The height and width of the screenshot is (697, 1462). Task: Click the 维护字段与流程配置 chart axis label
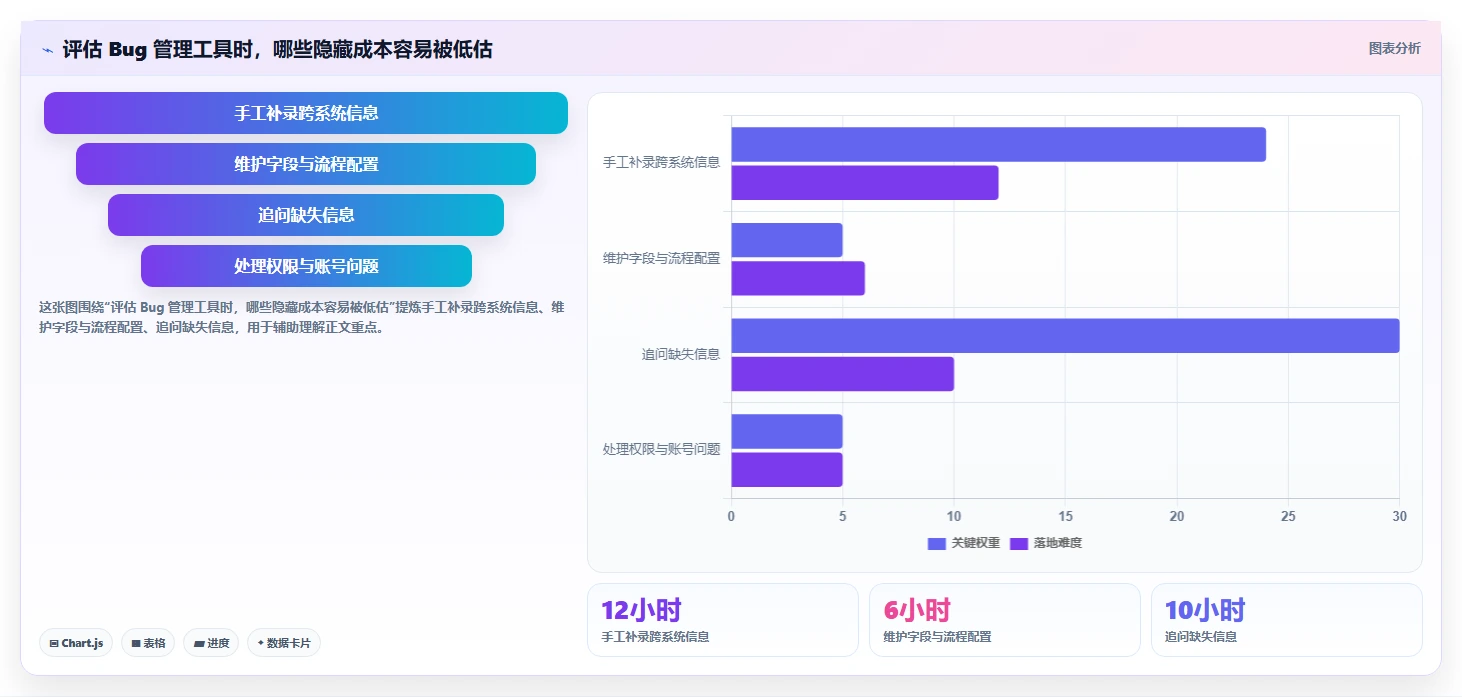coord(661,258)
